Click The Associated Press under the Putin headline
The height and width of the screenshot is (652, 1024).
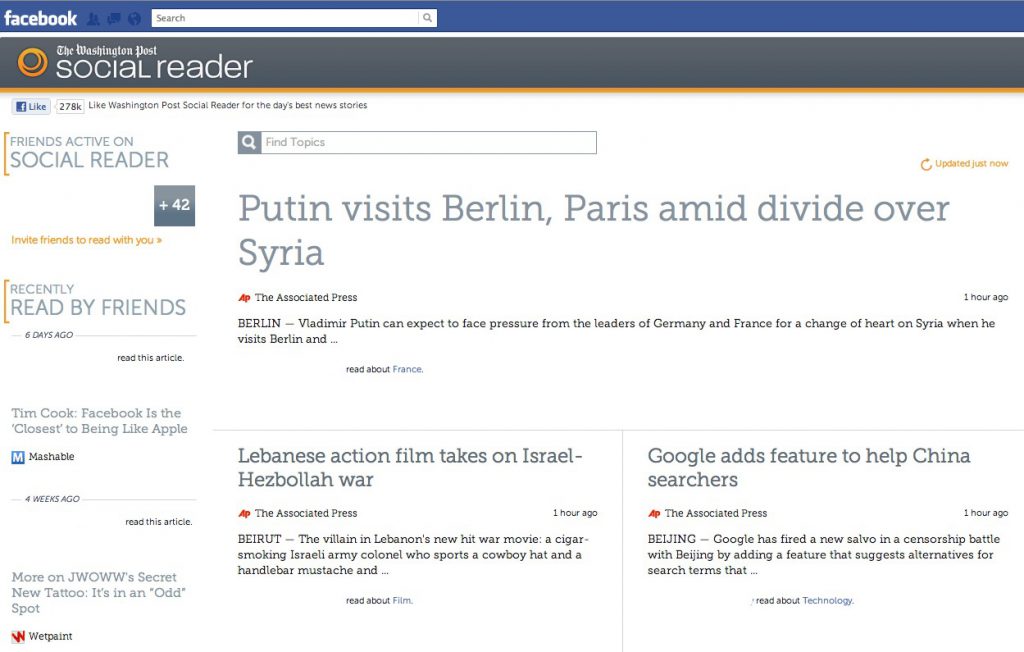[306, 297]
